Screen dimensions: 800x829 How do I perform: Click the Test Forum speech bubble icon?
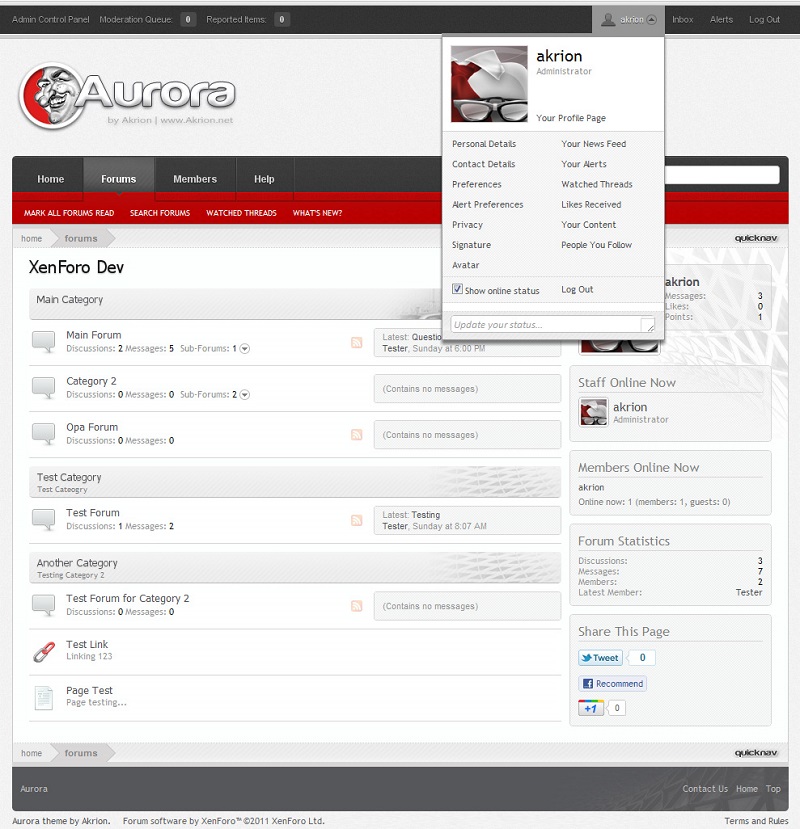[44, 519]
